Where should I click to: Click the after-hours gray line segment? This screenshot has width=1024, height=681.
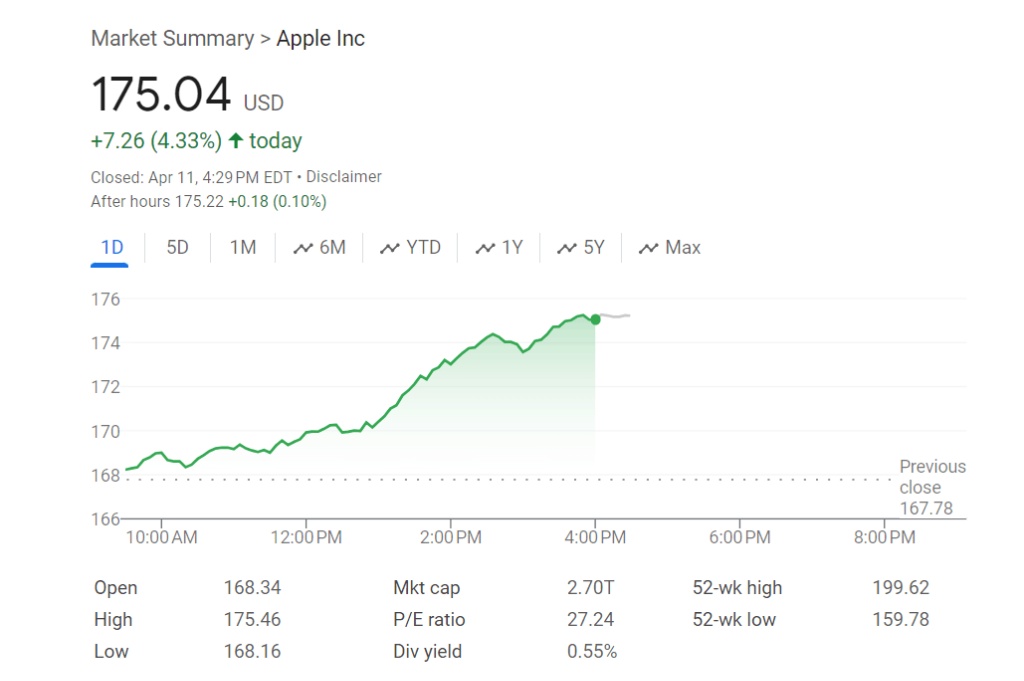tap(615, 316)
